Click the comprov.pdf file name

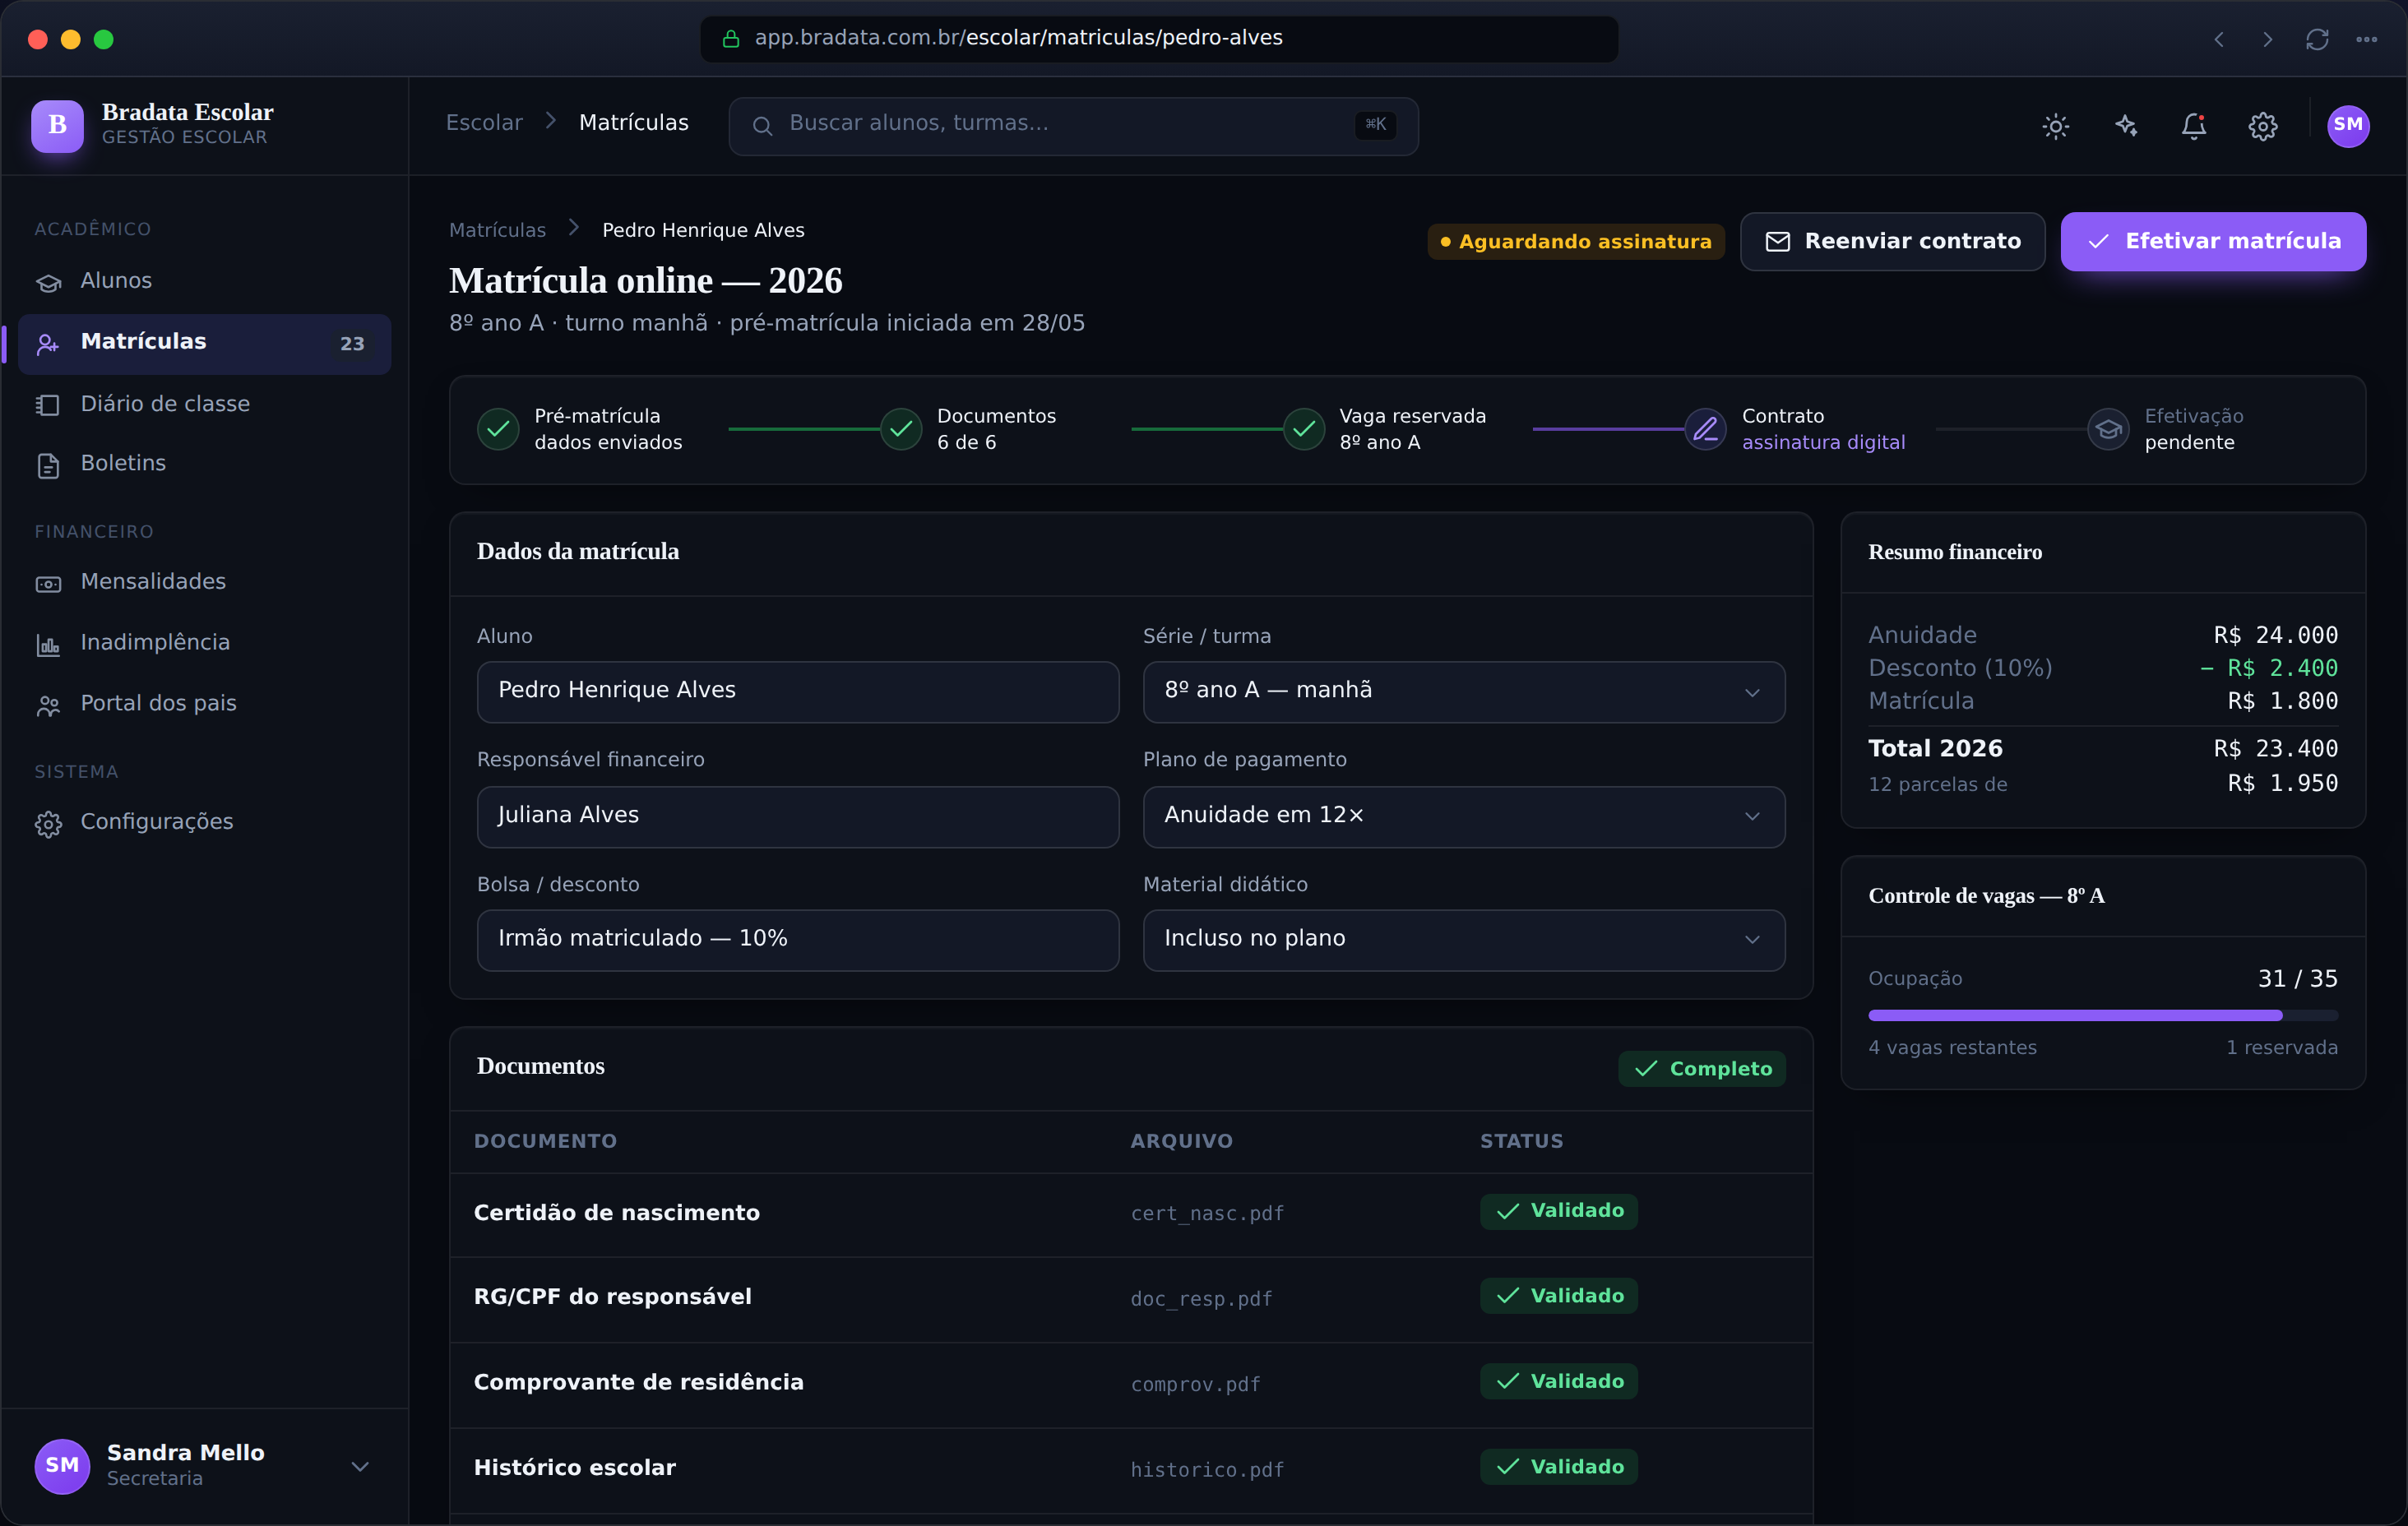click(1195, 1384)
